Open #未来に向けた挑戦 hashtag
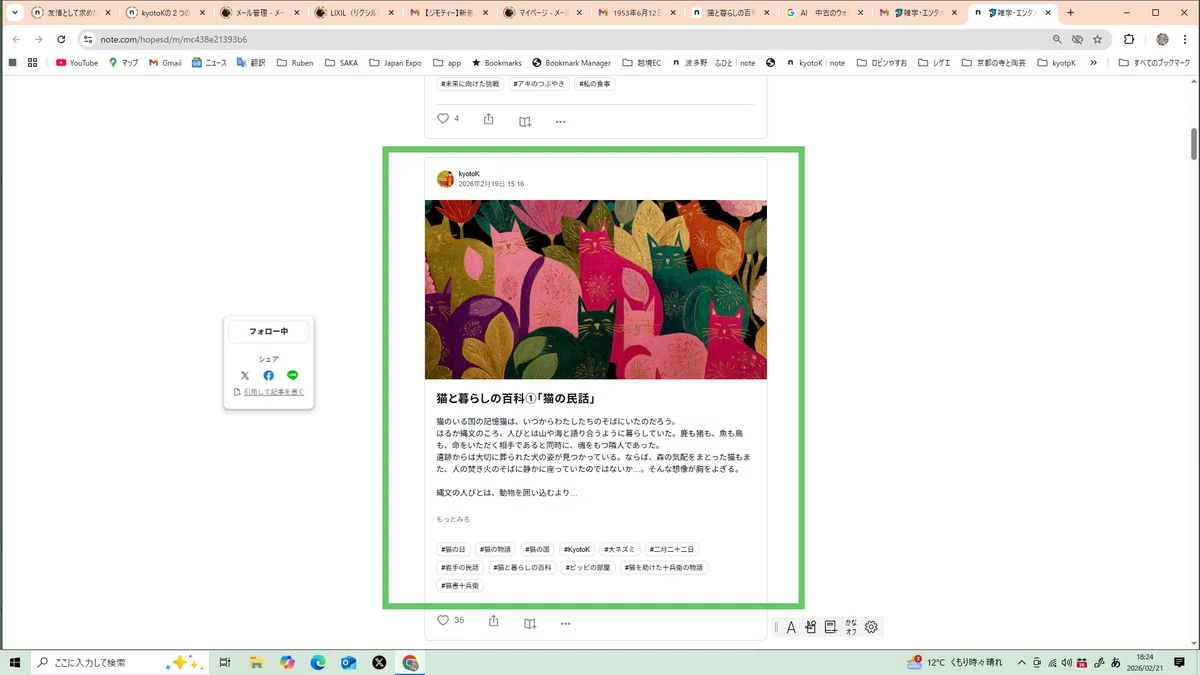 [x=470, y=84]
